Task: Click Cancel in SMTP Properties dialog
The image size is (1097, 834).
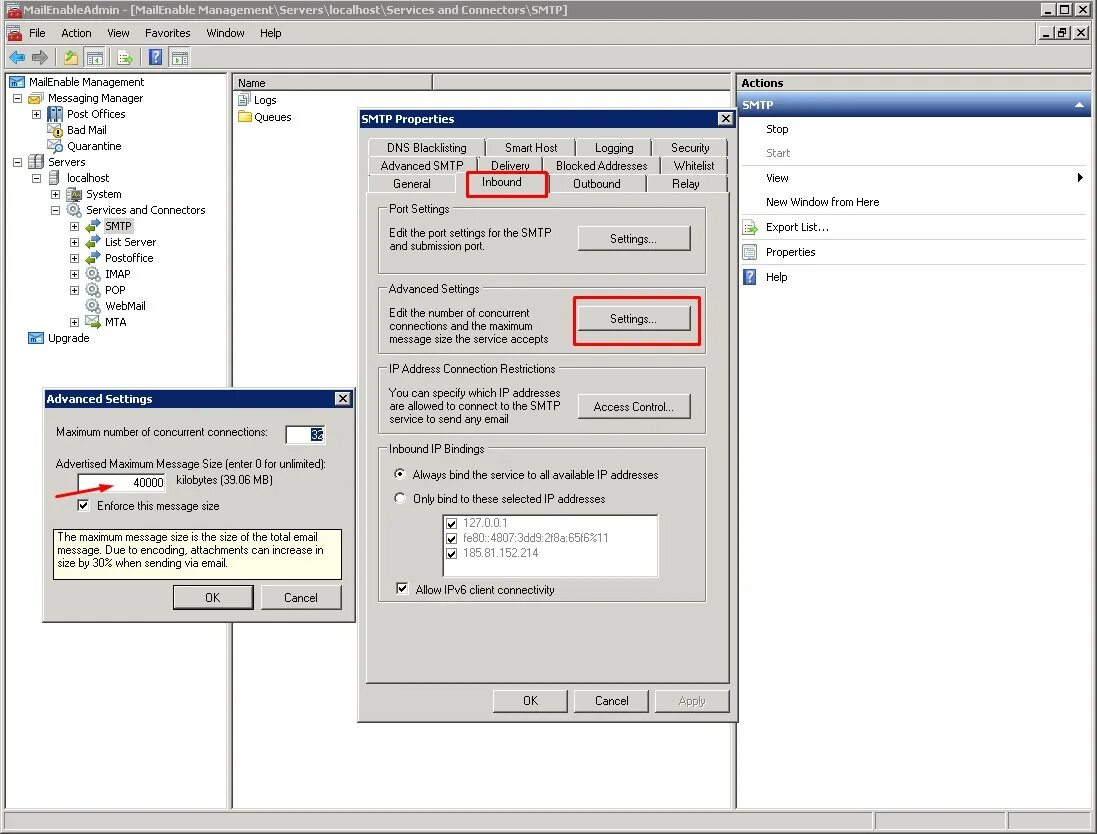Action: [611, 701]
